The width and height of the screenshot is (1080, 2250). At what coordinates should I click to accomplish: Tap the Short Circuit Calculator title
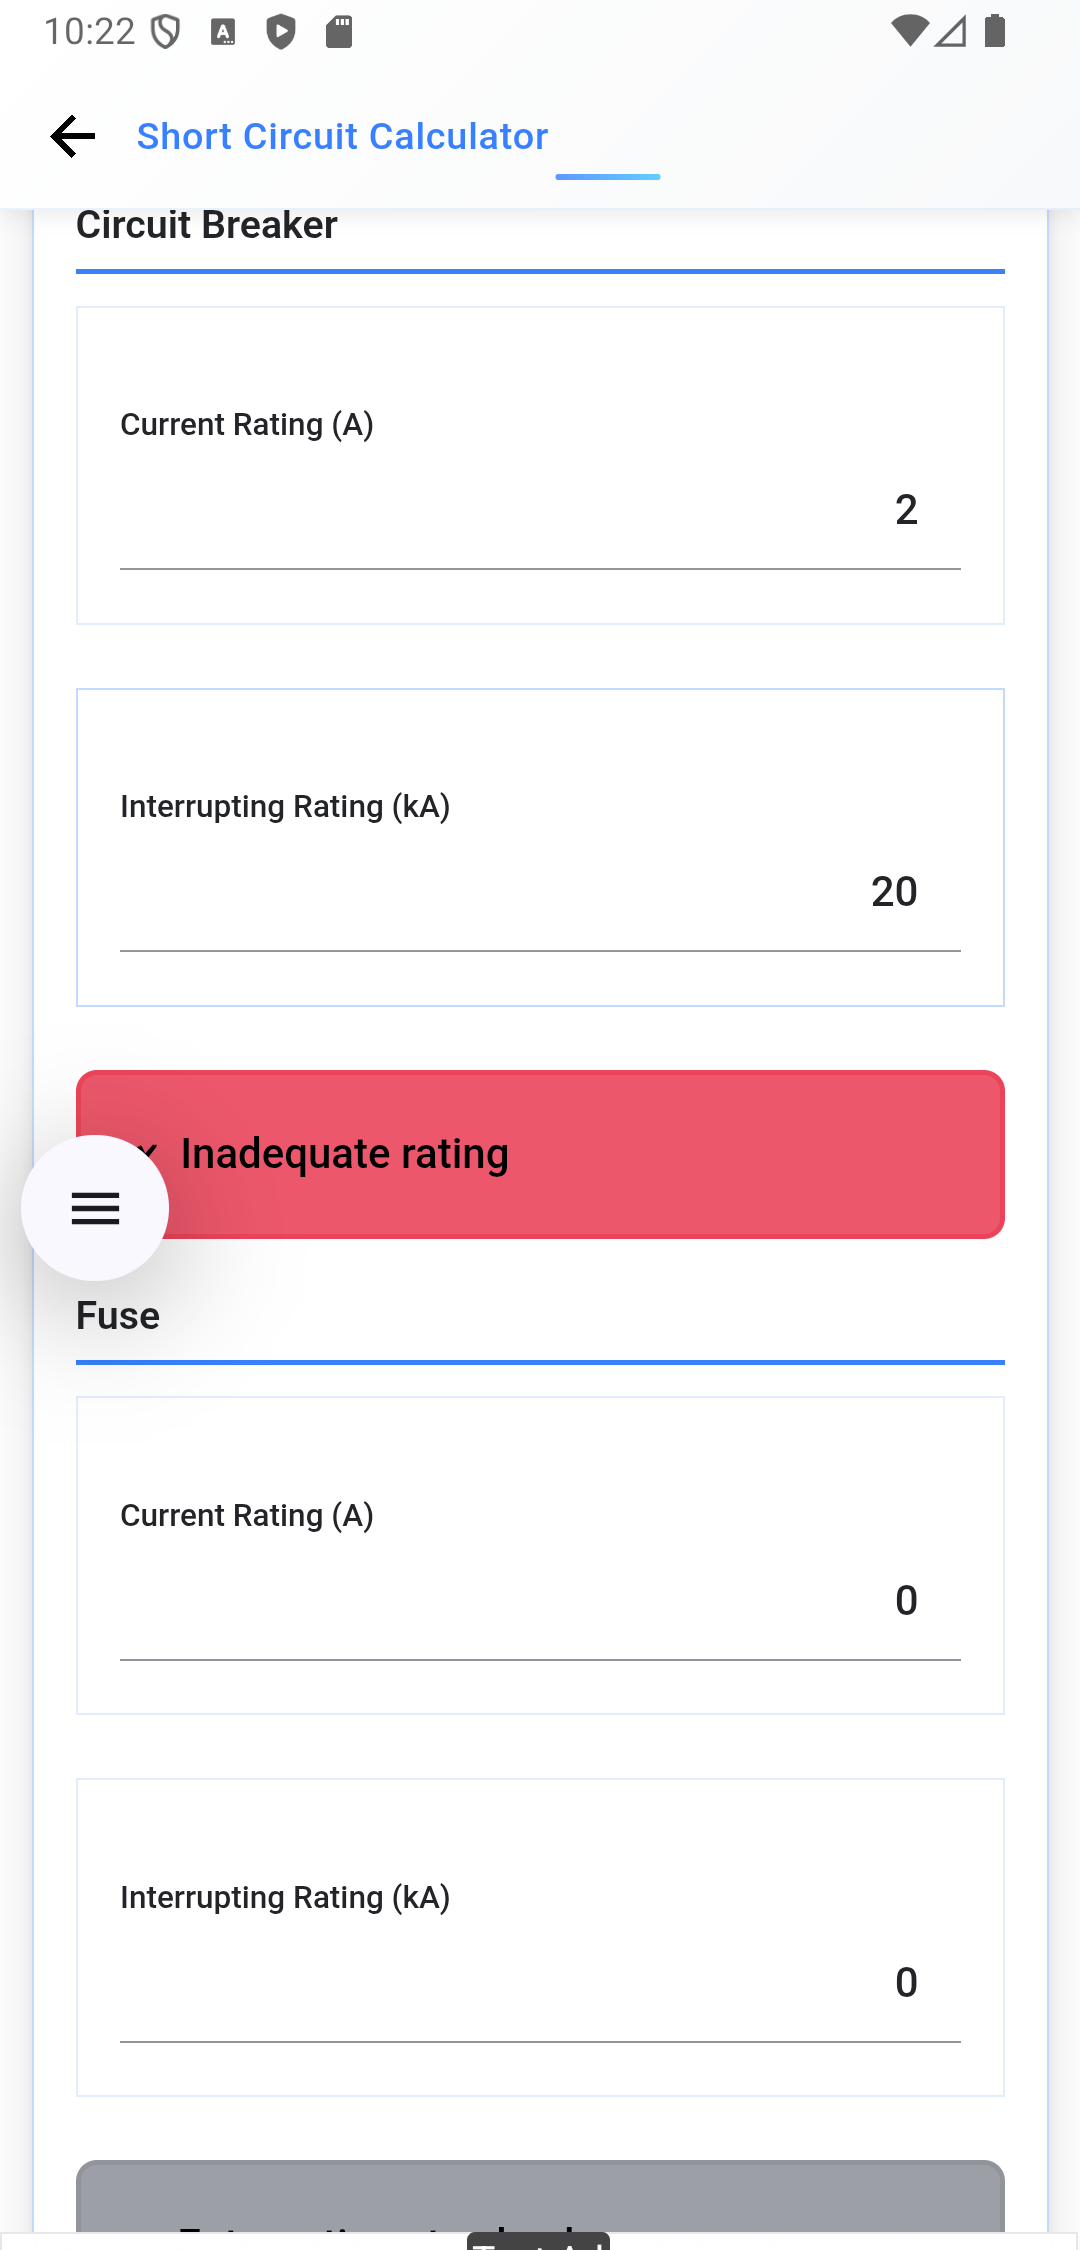pos(342,136)
